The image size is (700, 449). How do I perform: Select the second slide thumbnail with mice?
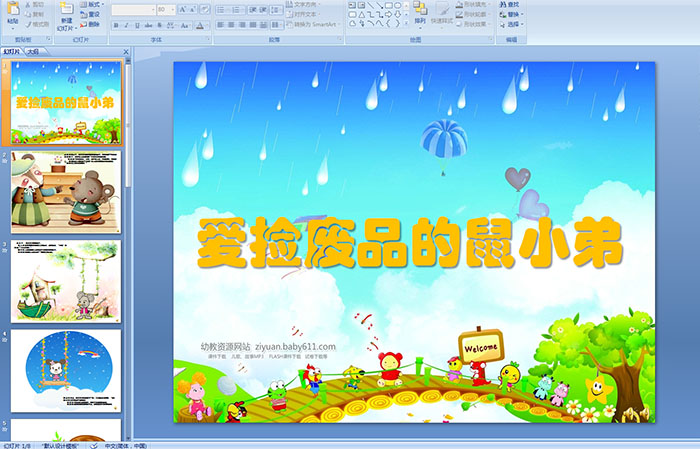[65, 192]
